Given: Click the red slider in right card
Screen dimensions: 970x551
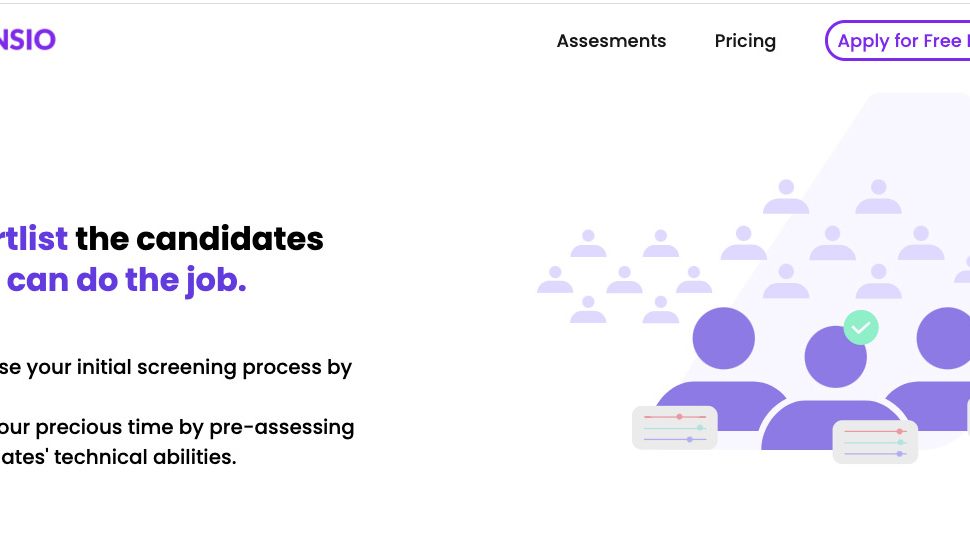Looking at the screenshot, I should pos(875,431).
